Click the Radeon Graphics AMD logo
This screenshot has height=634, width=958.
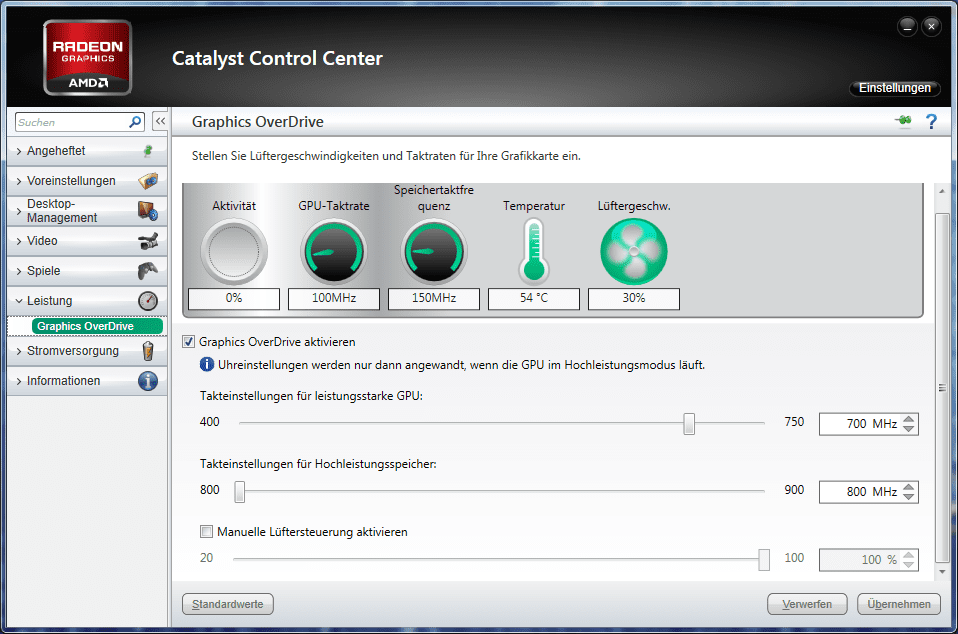87,57
